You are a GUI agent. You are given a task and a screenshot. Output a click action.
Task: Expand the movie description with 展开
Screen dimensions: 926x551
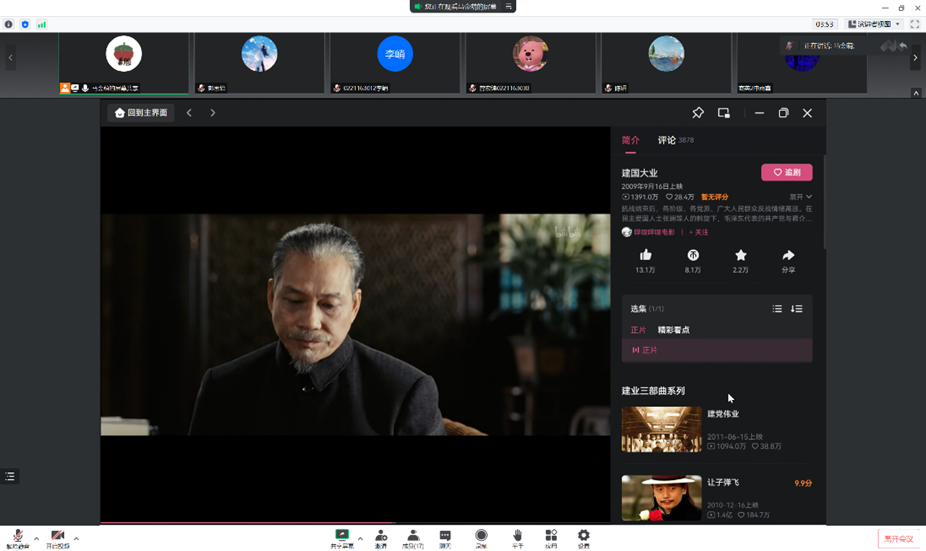coord(801,197)
